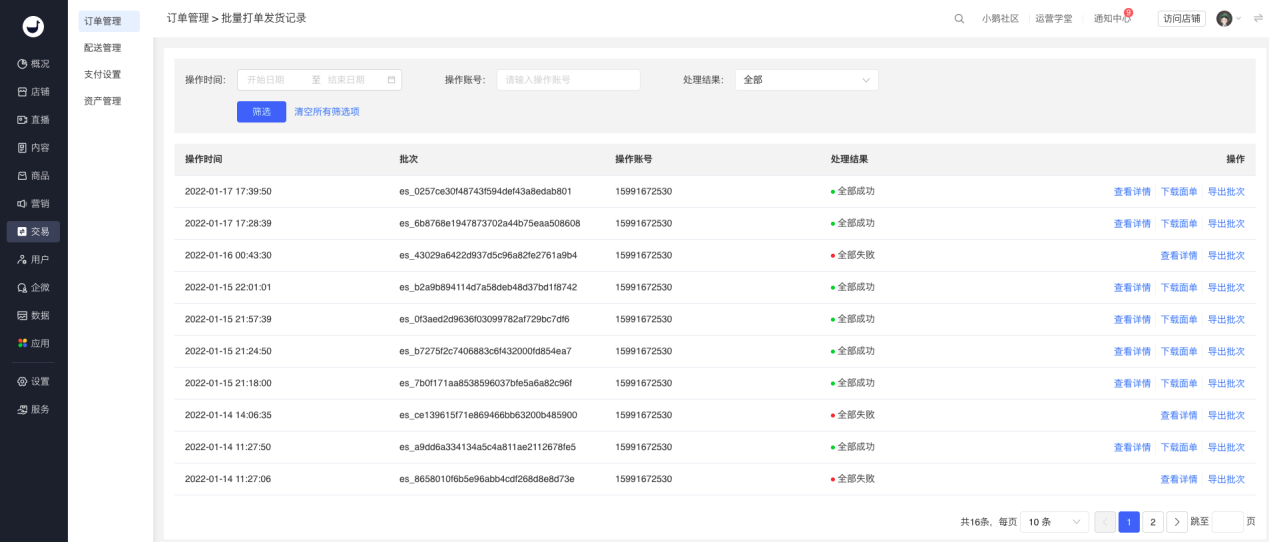Open 服务 service section in sidebar
Viewport: 1269px width, 542px height.
tap(33, 410)
